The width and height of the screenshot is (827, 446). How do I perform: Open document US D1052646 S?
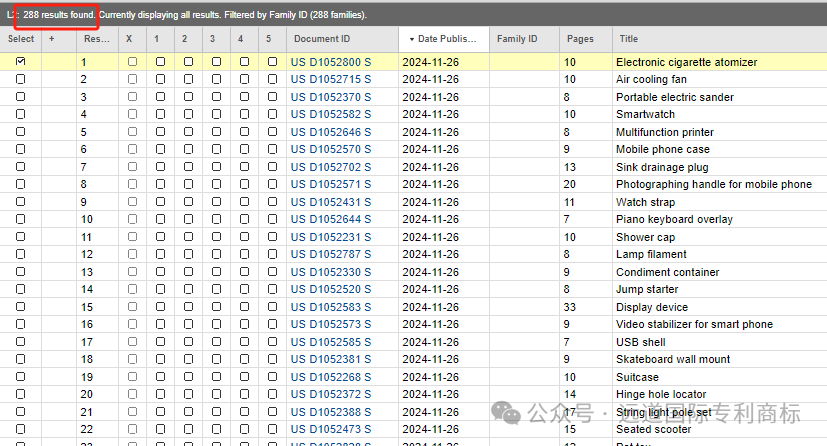pyautogui.click(x=331, y=132)
